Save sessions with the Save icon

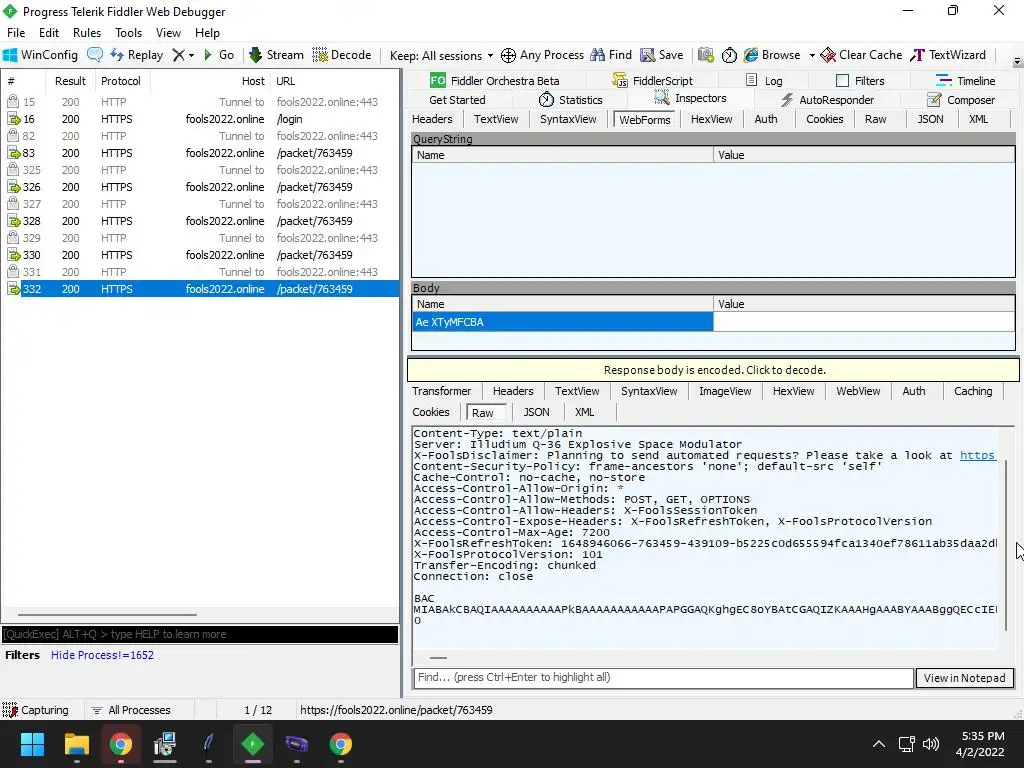coord(662,55)
